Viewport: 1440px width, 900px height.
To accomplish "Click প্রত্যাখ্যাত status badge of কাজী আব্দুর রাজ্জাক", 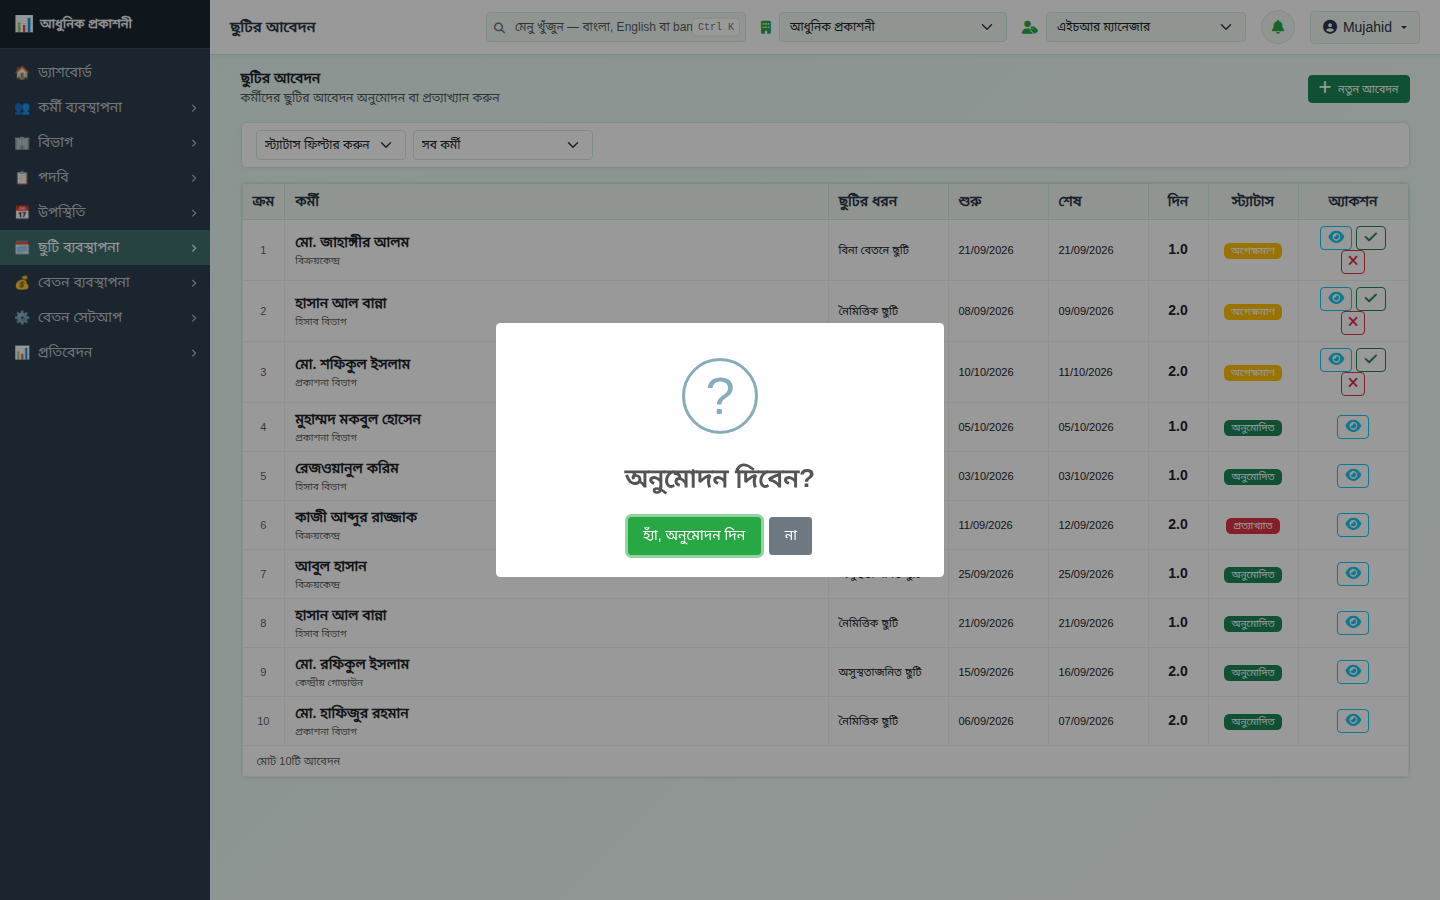I will (1253, 526).
